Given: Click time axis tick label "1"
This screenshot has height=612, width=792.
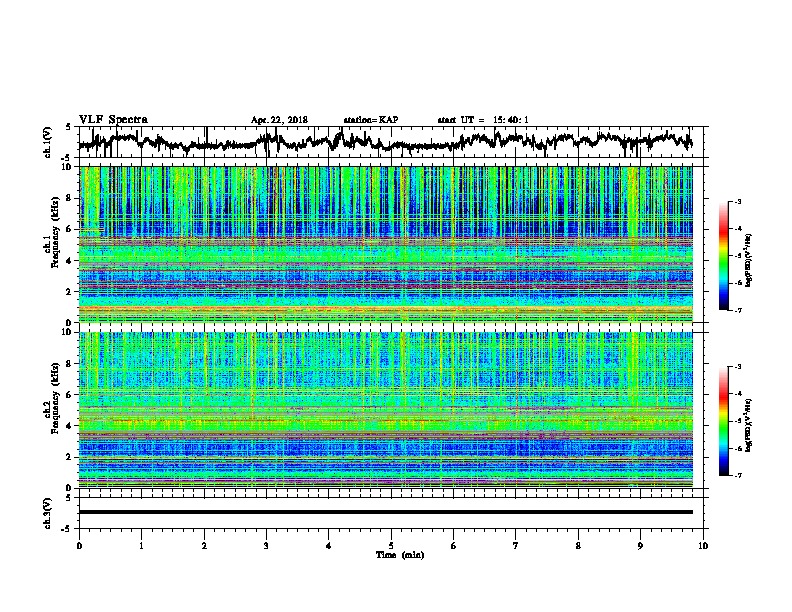Looking at the screenshot, I should pos(141,546).
